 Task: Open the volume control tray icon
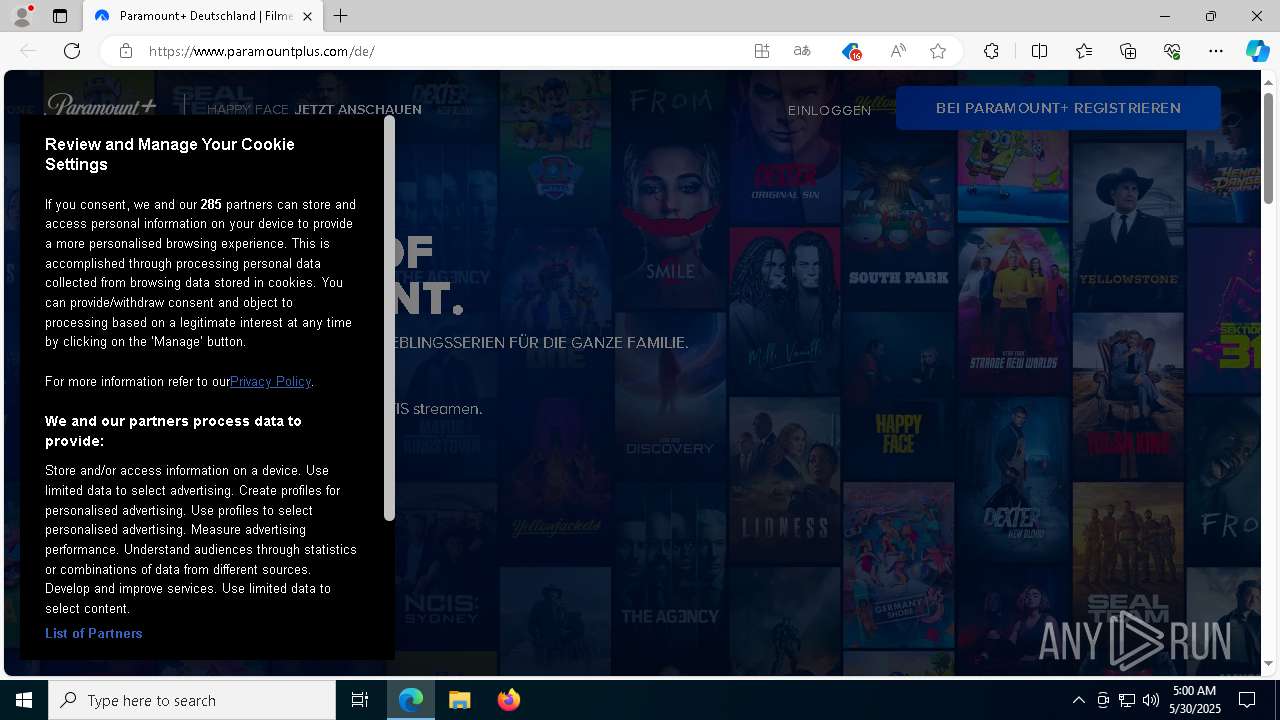(1150, 700)
